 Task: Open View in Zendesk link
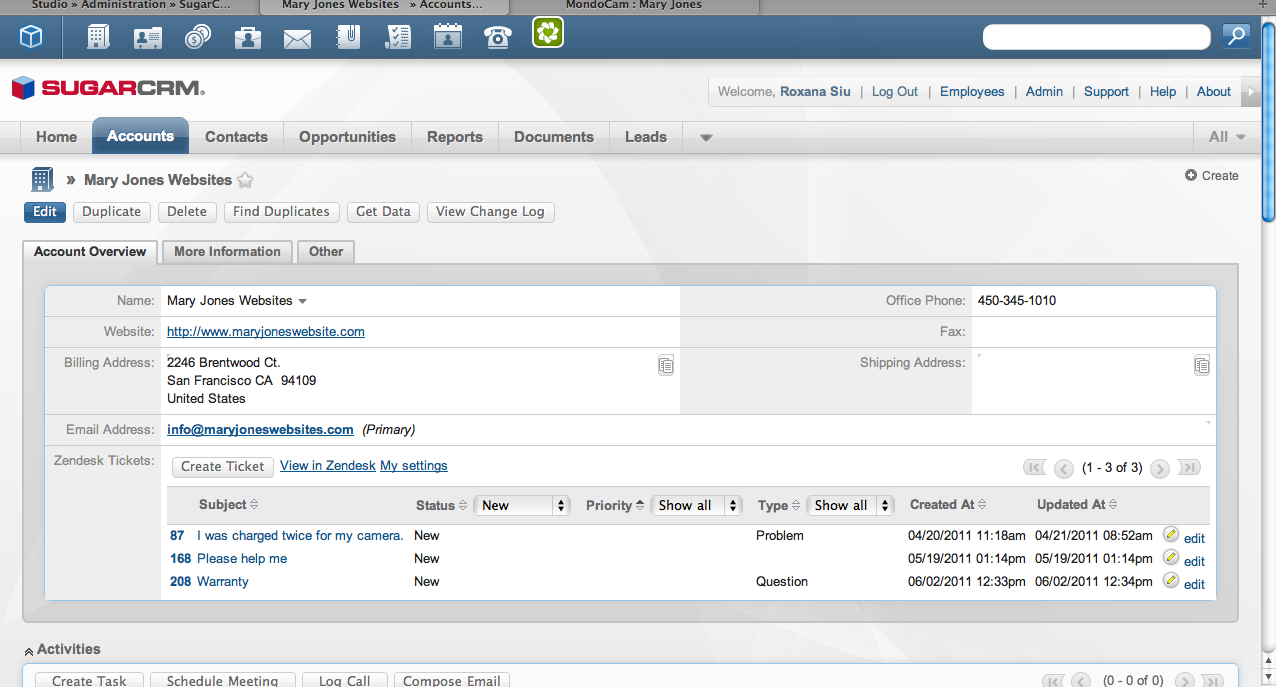[x=328, y=466]
